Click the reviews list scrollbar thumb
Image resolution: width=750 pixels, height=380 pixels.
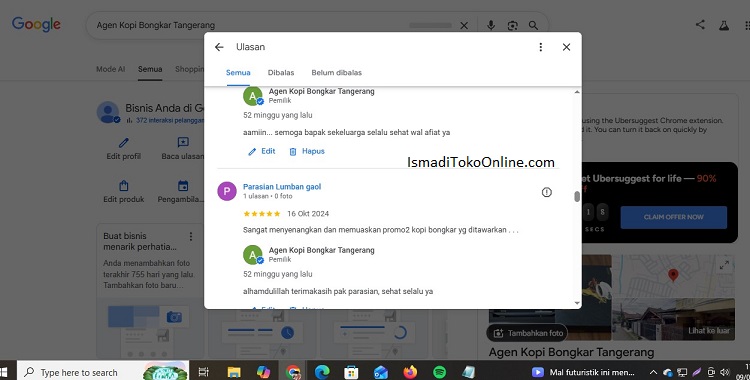577,197
